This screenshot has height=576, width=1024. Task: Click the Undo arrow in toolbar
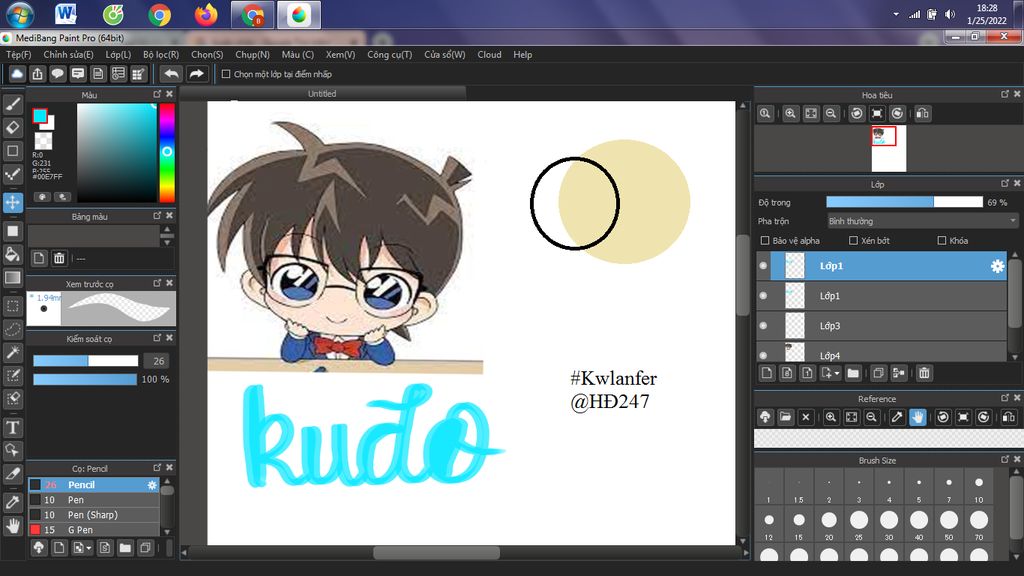172,74
